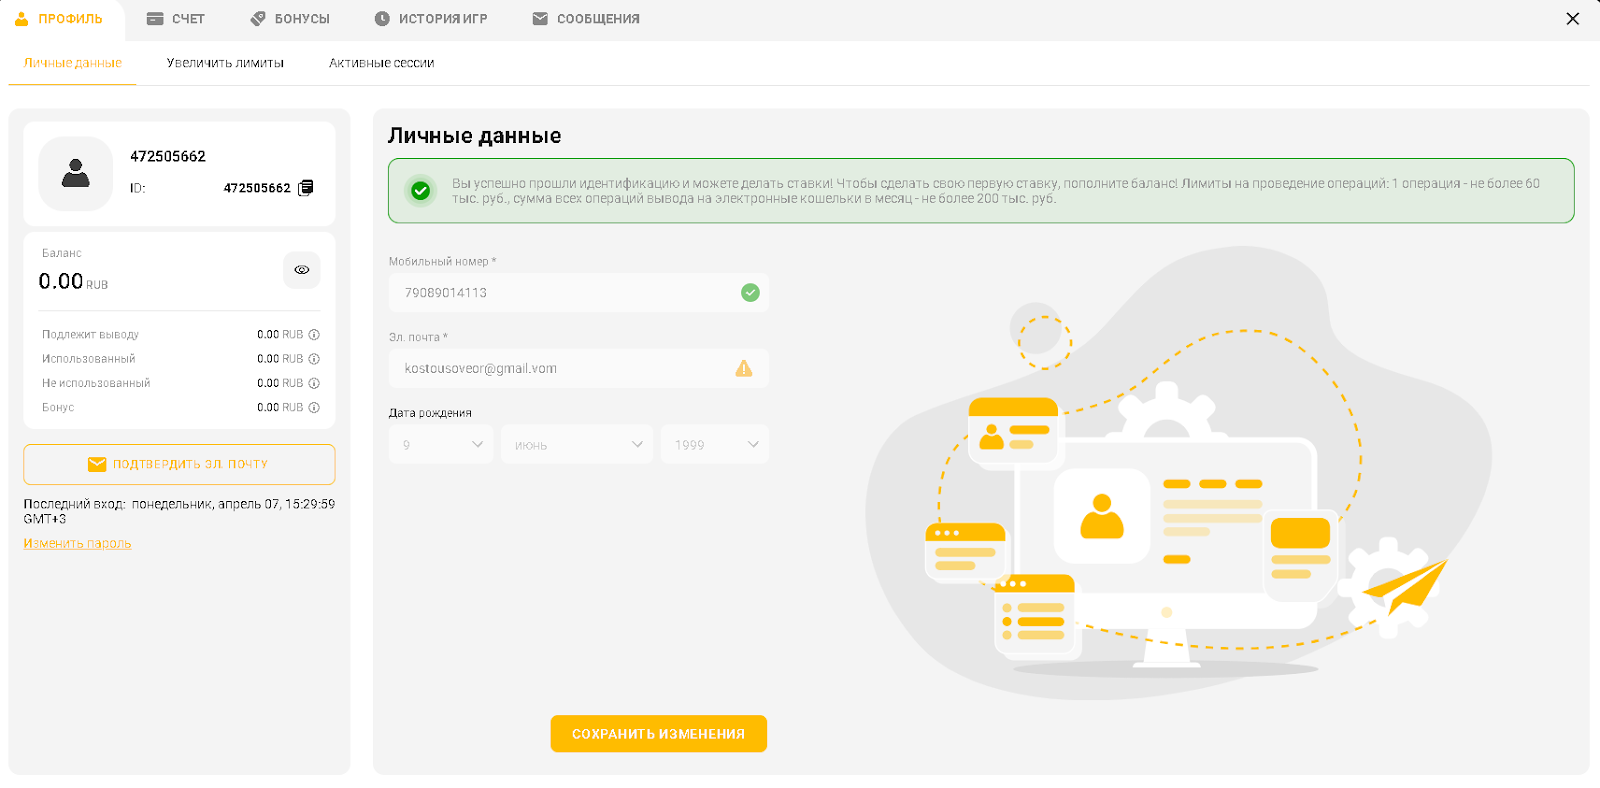Switch to the Счет tab
Viewport: 1600px width, 788px height.
[x=176, y=19]
